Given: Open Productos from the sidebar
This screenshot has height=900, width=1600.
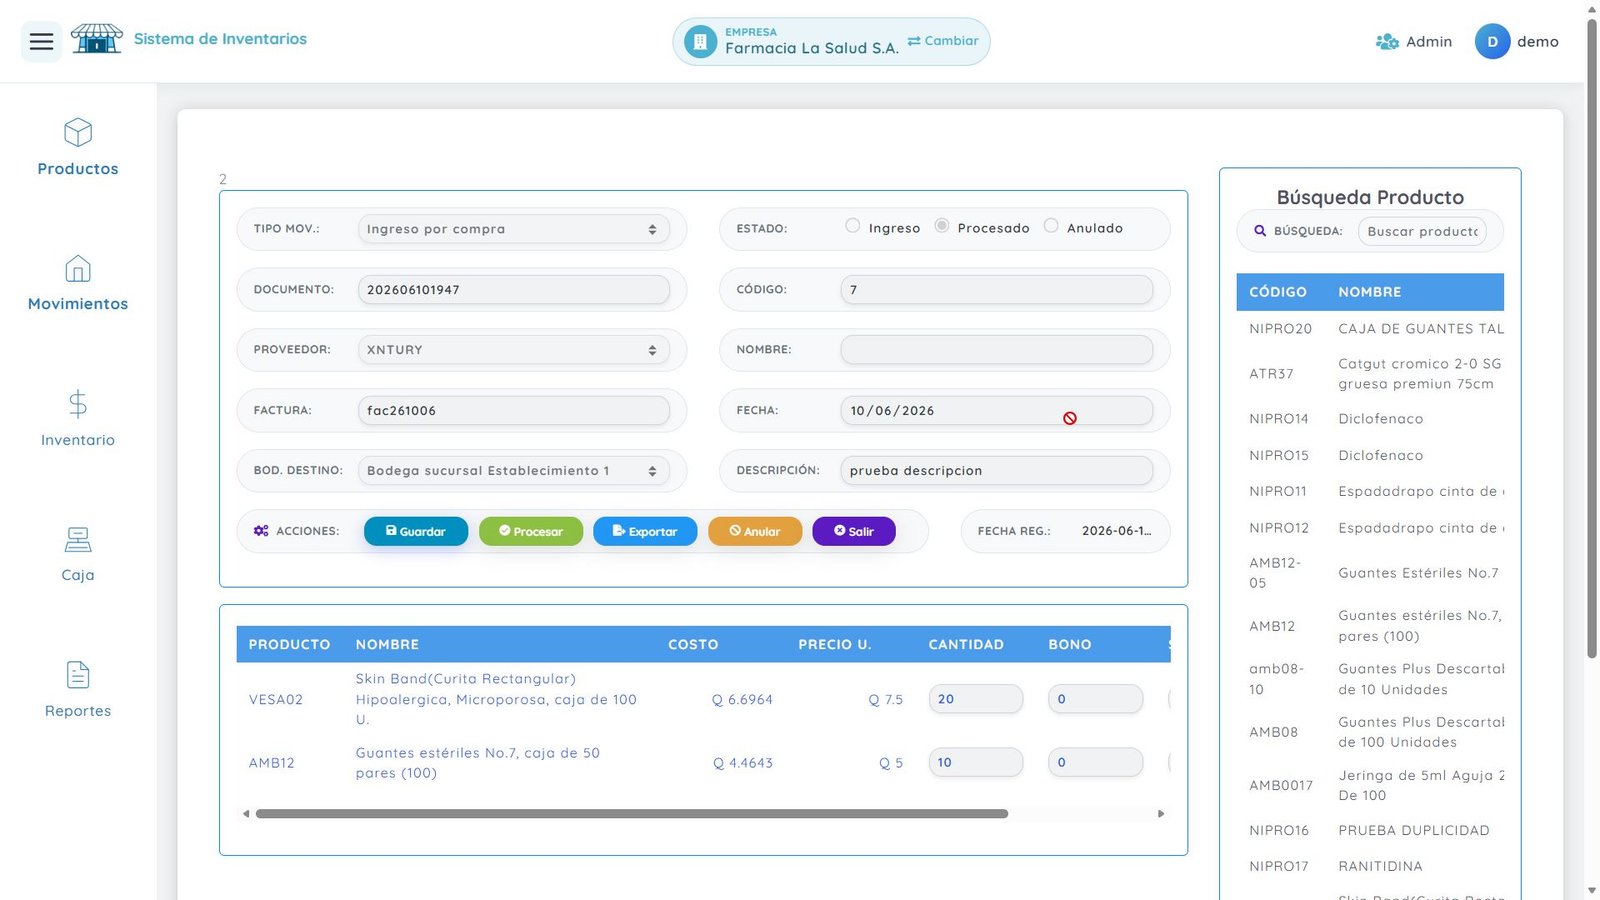Looking at the screenshot, I should point(78,148).
